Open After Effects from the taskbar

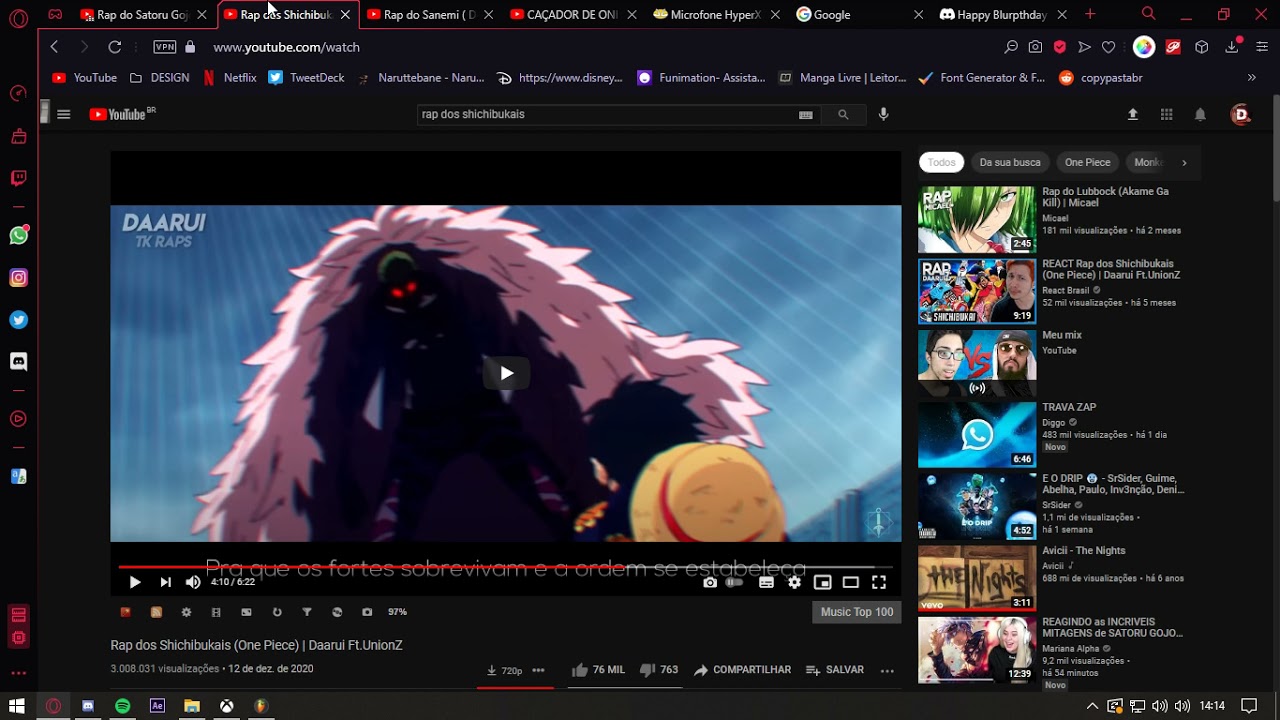coord(157,706)
